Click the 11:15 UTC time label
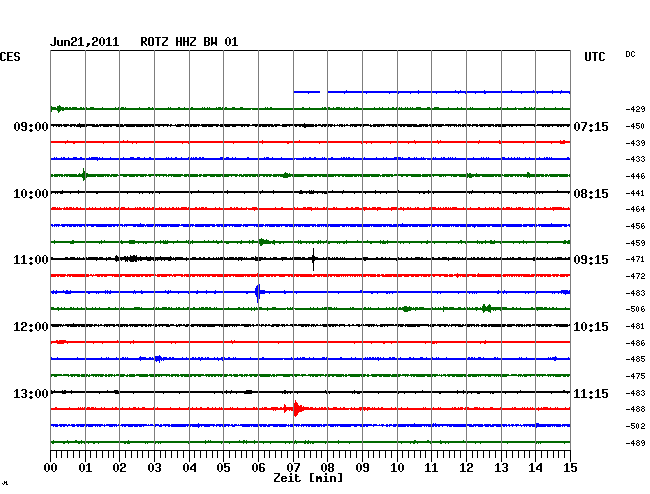650x494 pixels. pos(591,393)
